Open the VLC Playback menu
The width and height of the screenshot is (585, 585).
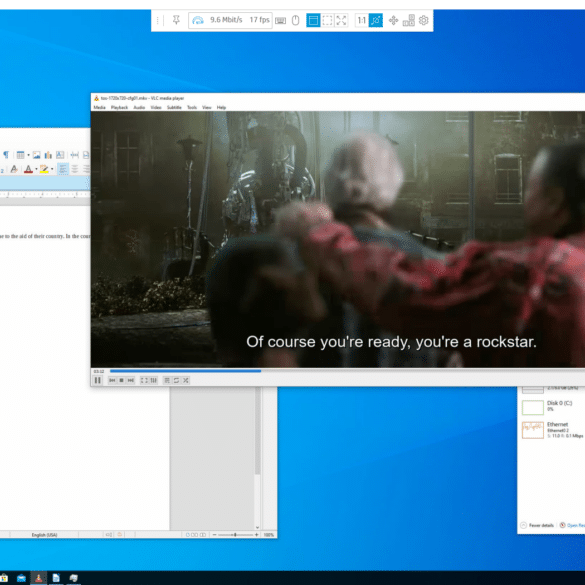click(x=119, y=107)
